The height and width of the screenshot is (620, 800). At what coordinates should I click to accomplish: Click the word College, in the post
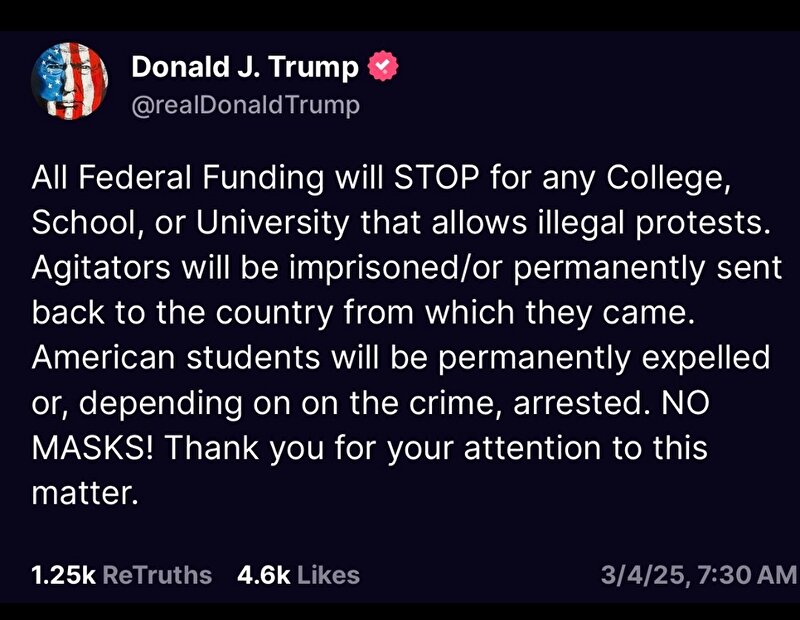click(669, 178)
